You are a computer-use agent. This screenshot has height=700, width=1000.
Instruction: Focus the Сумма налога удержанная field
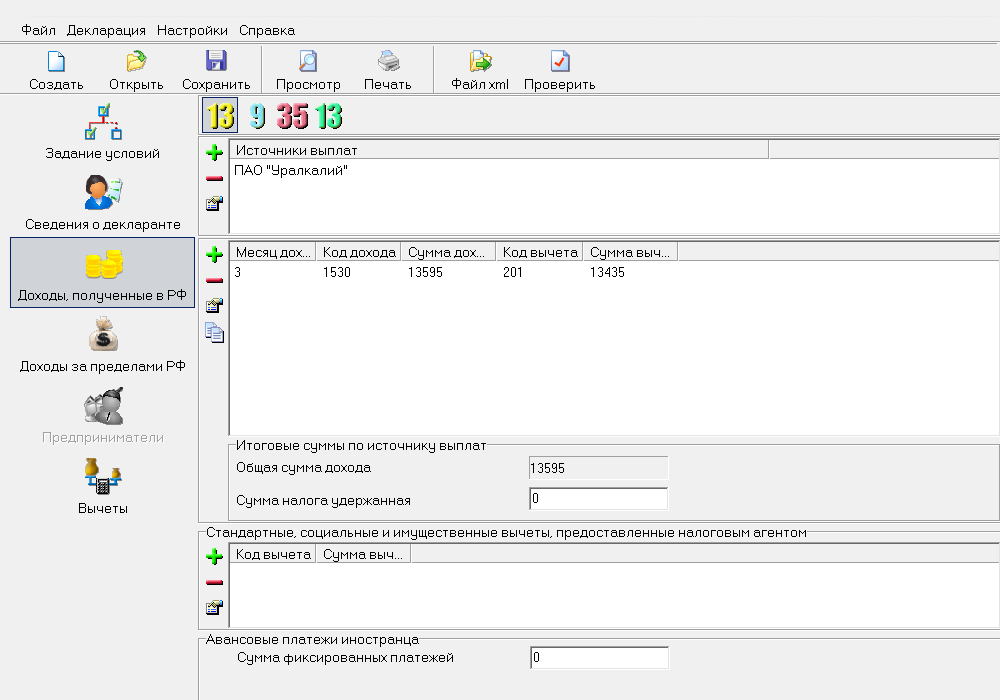point(598,499)
